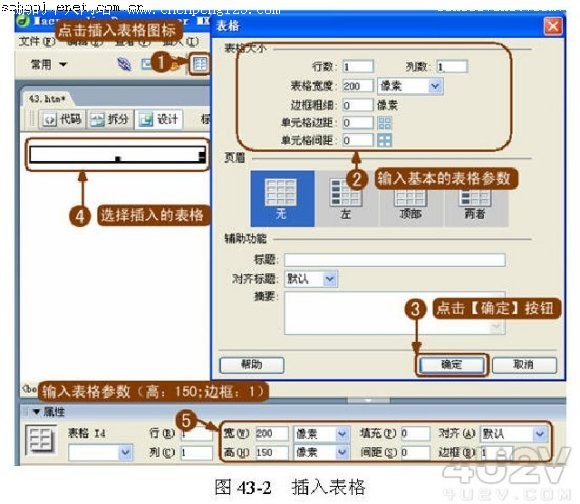The height and width of the screenshot is (504, 580).
Task: Click the Dreamweaver application icon in title bar
Action: point(24,20)
